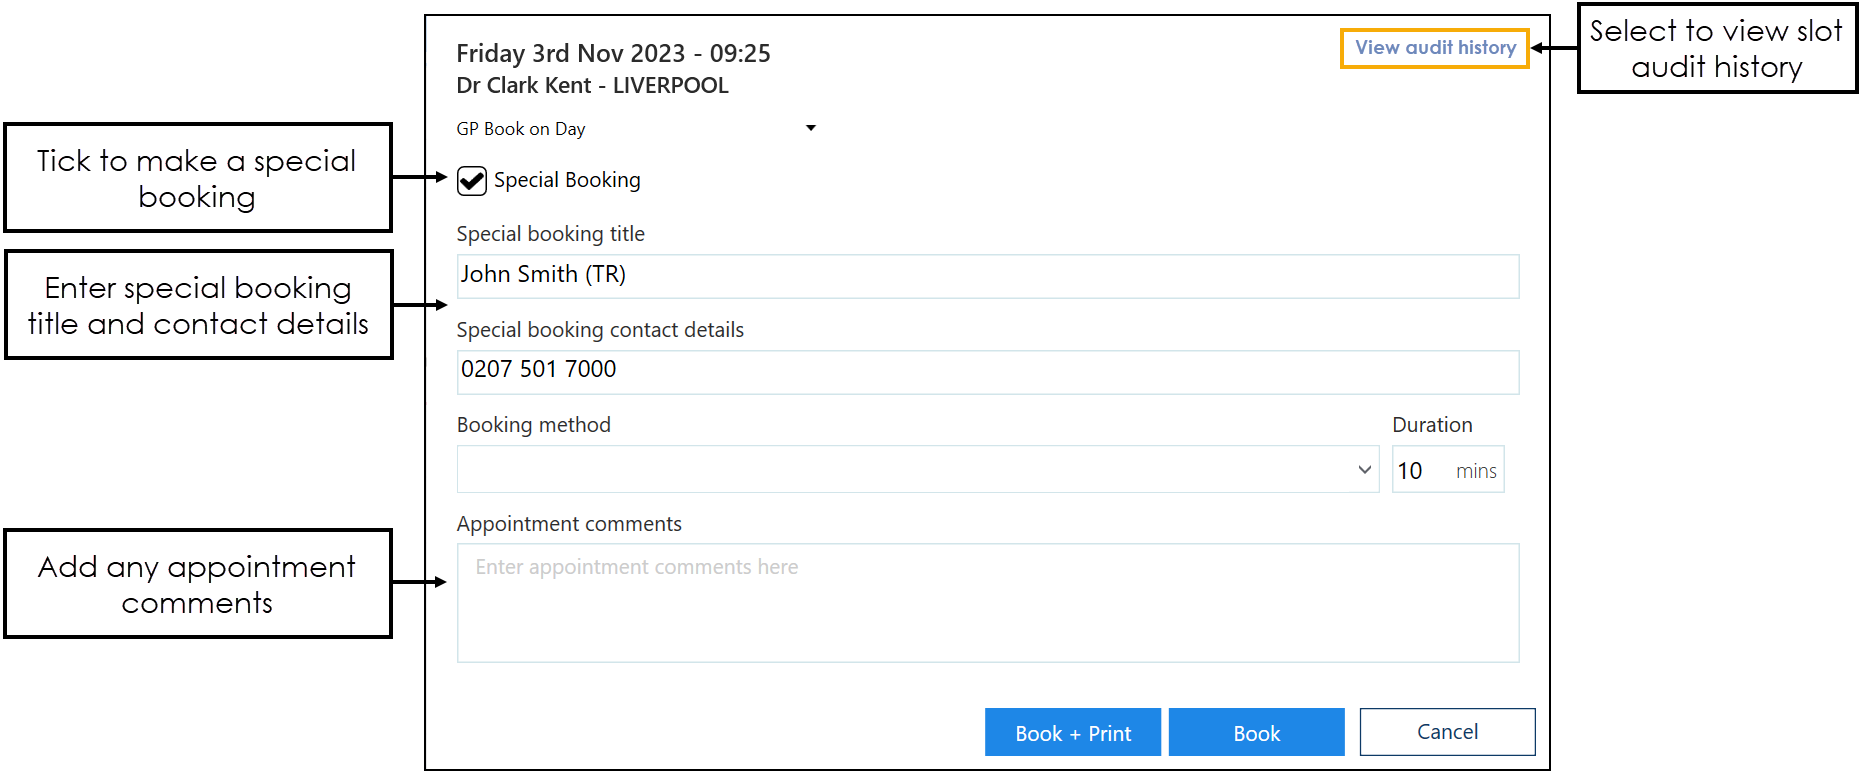1867x771 pixels.
Task: Cancel the booking dialog
Action: (x=1446, y=732)
